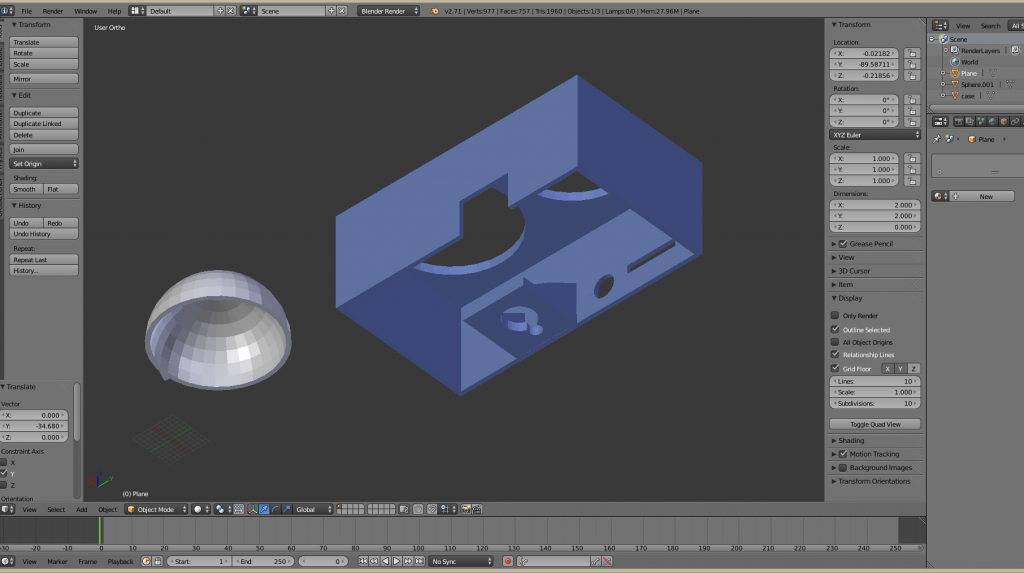The image size is (1024, 573).
Task: Click the Toggle Quad View button
Action: tap(874, 424)
